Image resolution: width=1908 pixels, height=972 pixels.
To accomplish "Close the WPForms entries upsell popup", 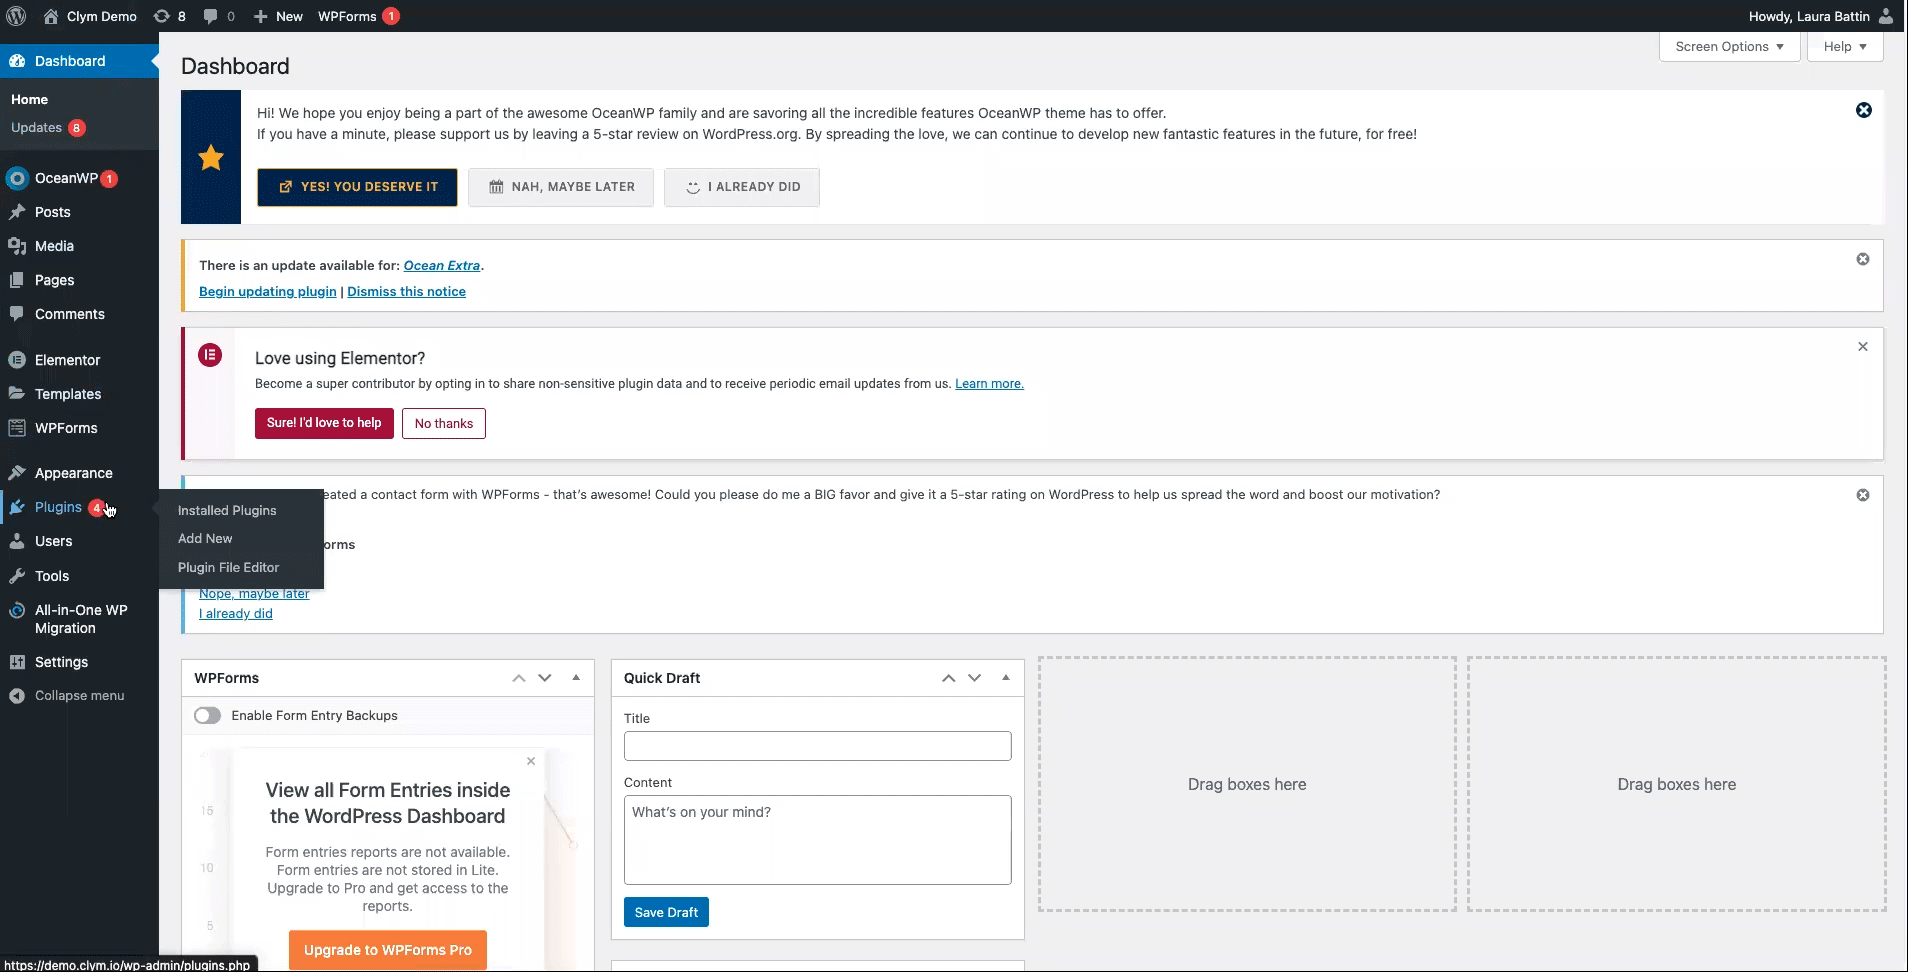I will (x=531, y=762).
